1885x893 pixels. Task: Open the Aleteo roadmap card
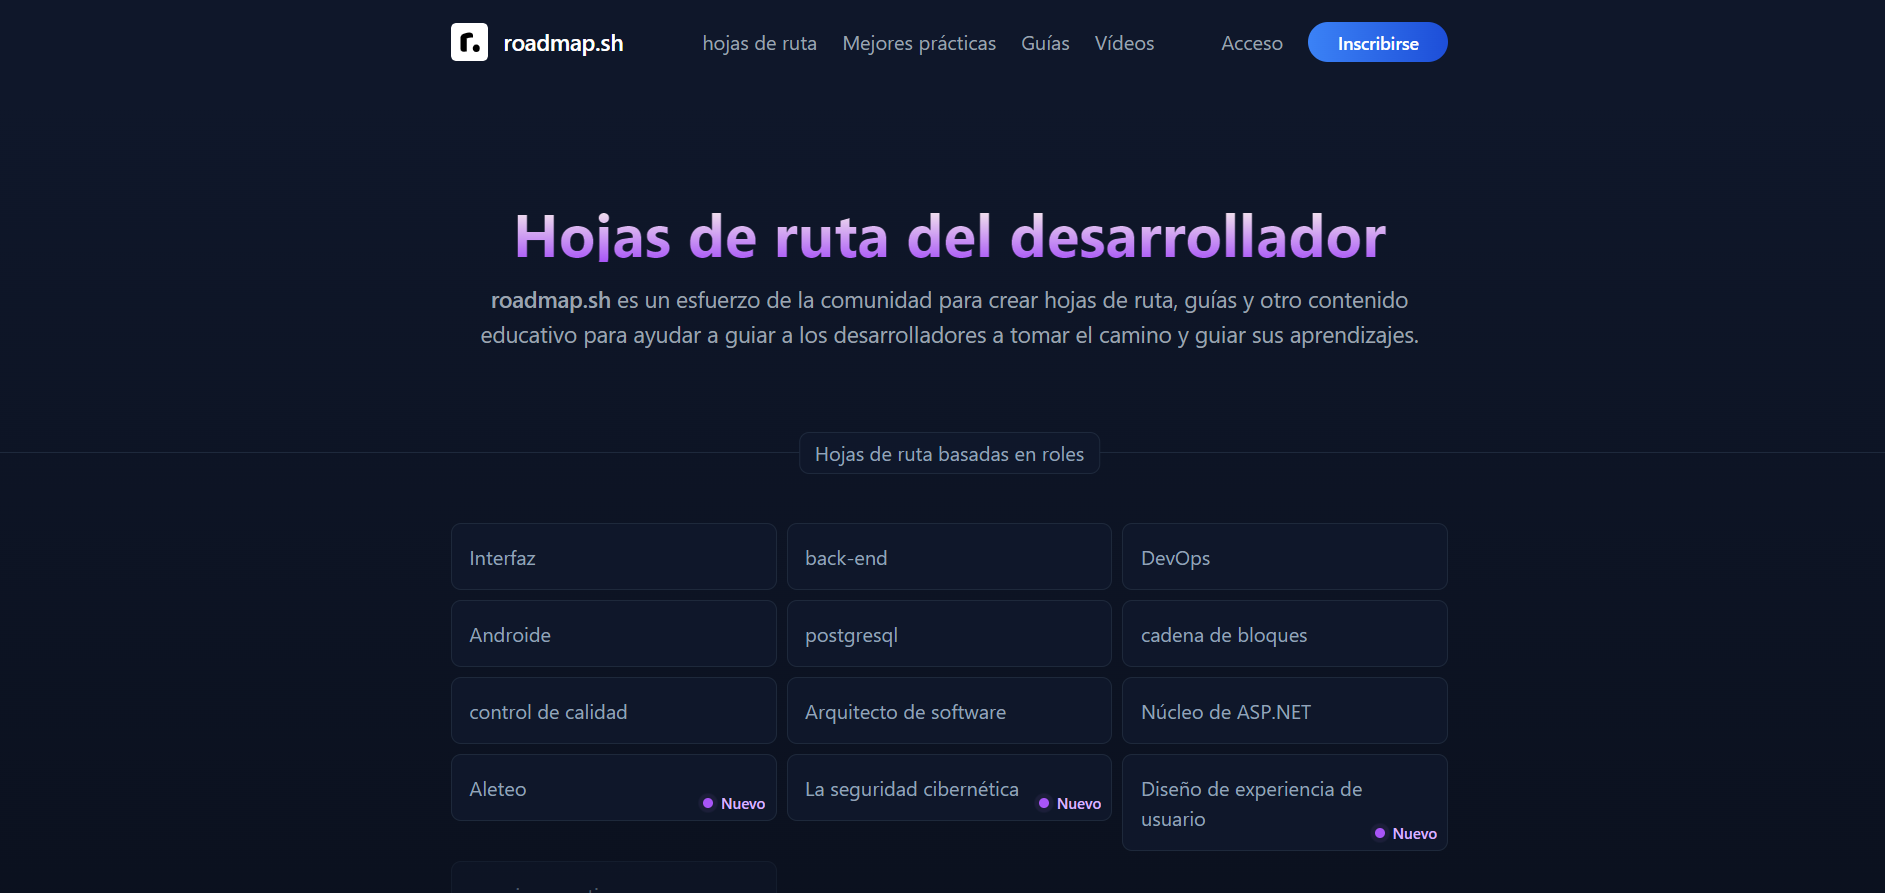[x=613, y=788]
